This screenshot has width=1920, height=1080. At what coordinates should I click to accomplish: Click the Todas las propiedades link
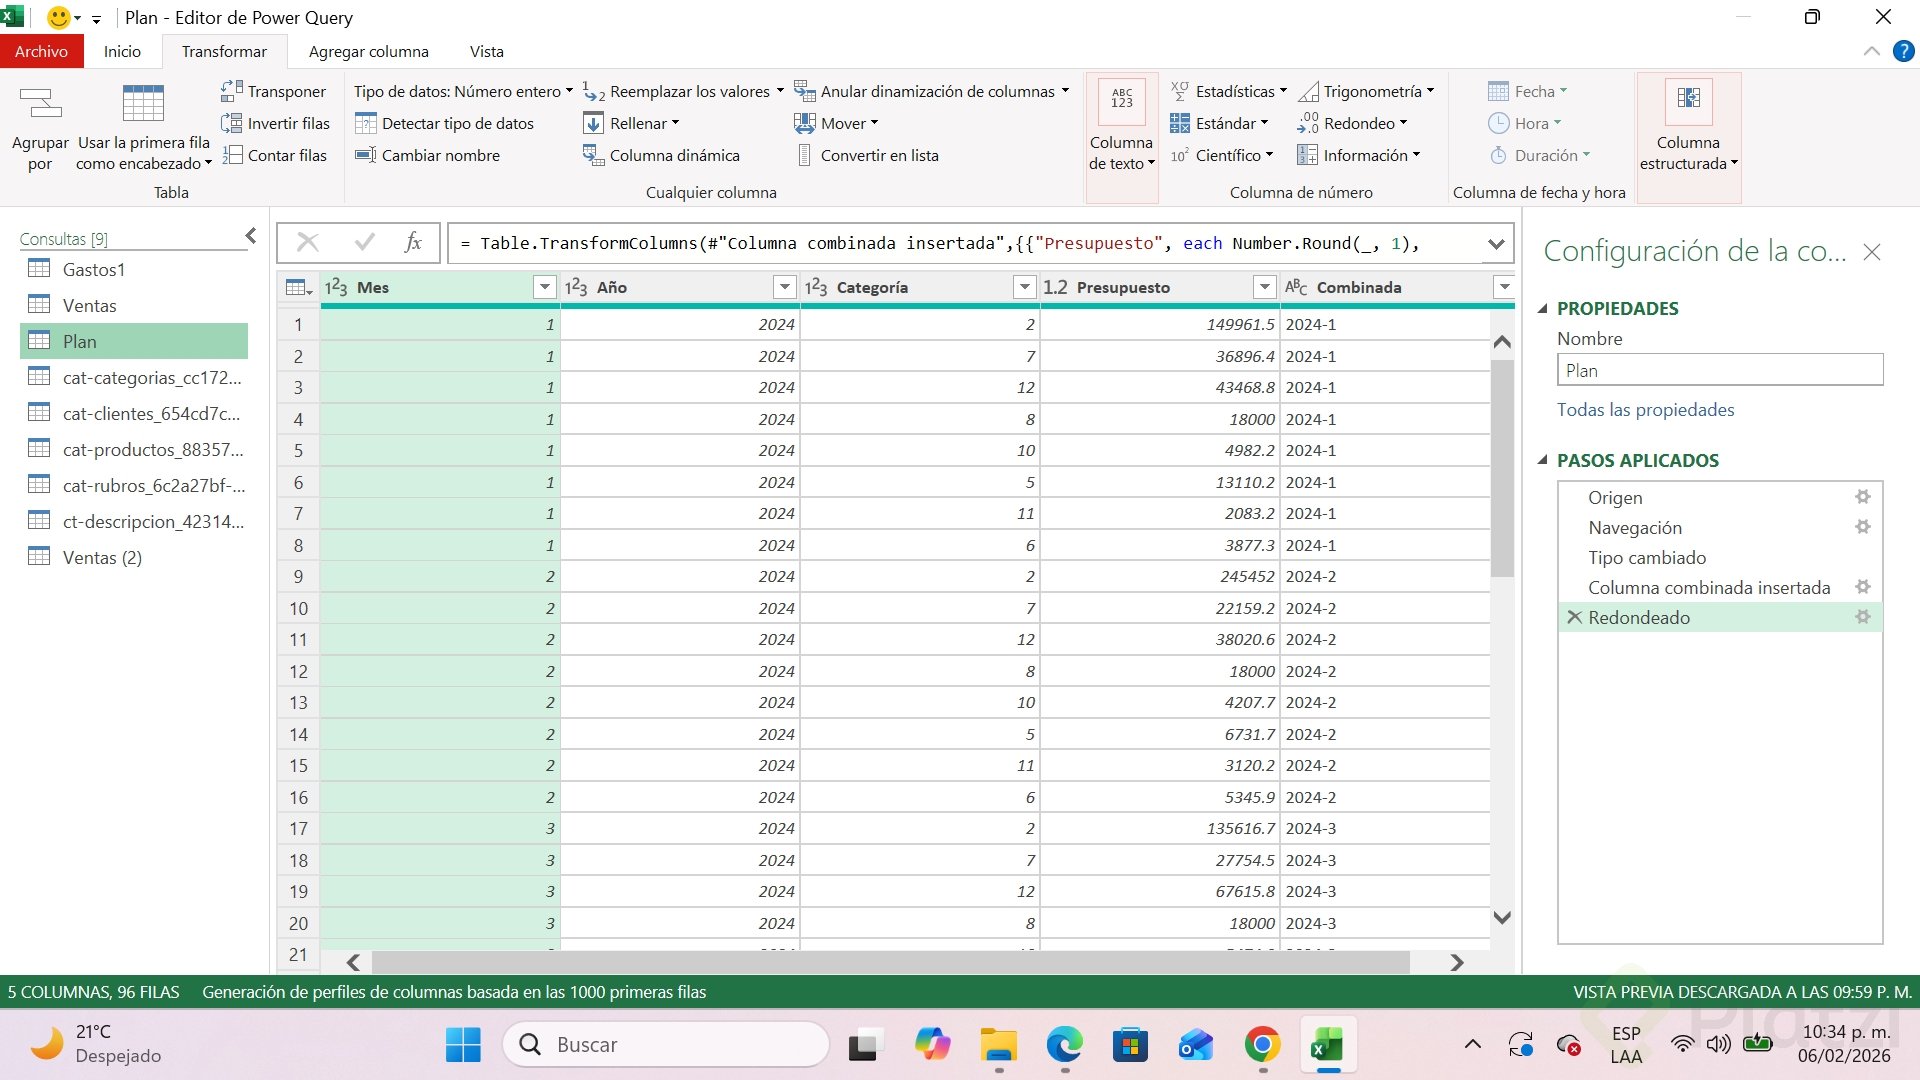(1645, 410)
